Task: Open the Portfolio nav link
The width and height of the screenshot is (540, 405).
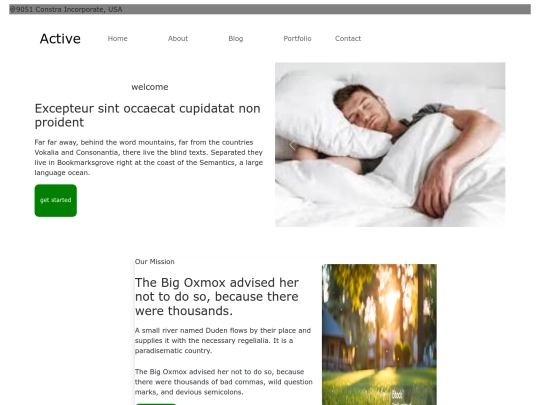Action: [297, 39]
